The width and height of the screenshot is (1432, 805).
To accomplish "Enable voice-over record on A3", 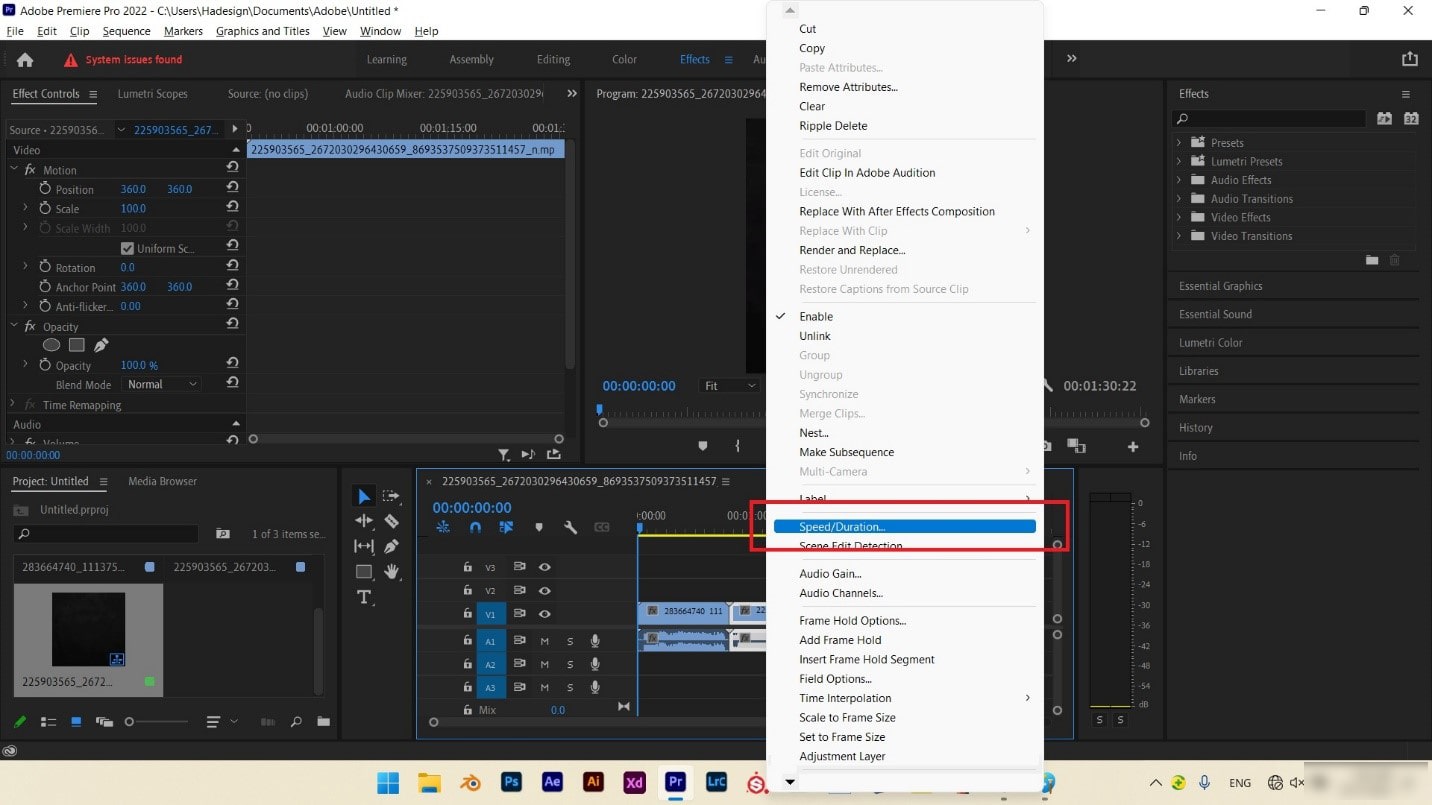I will 595,687.
